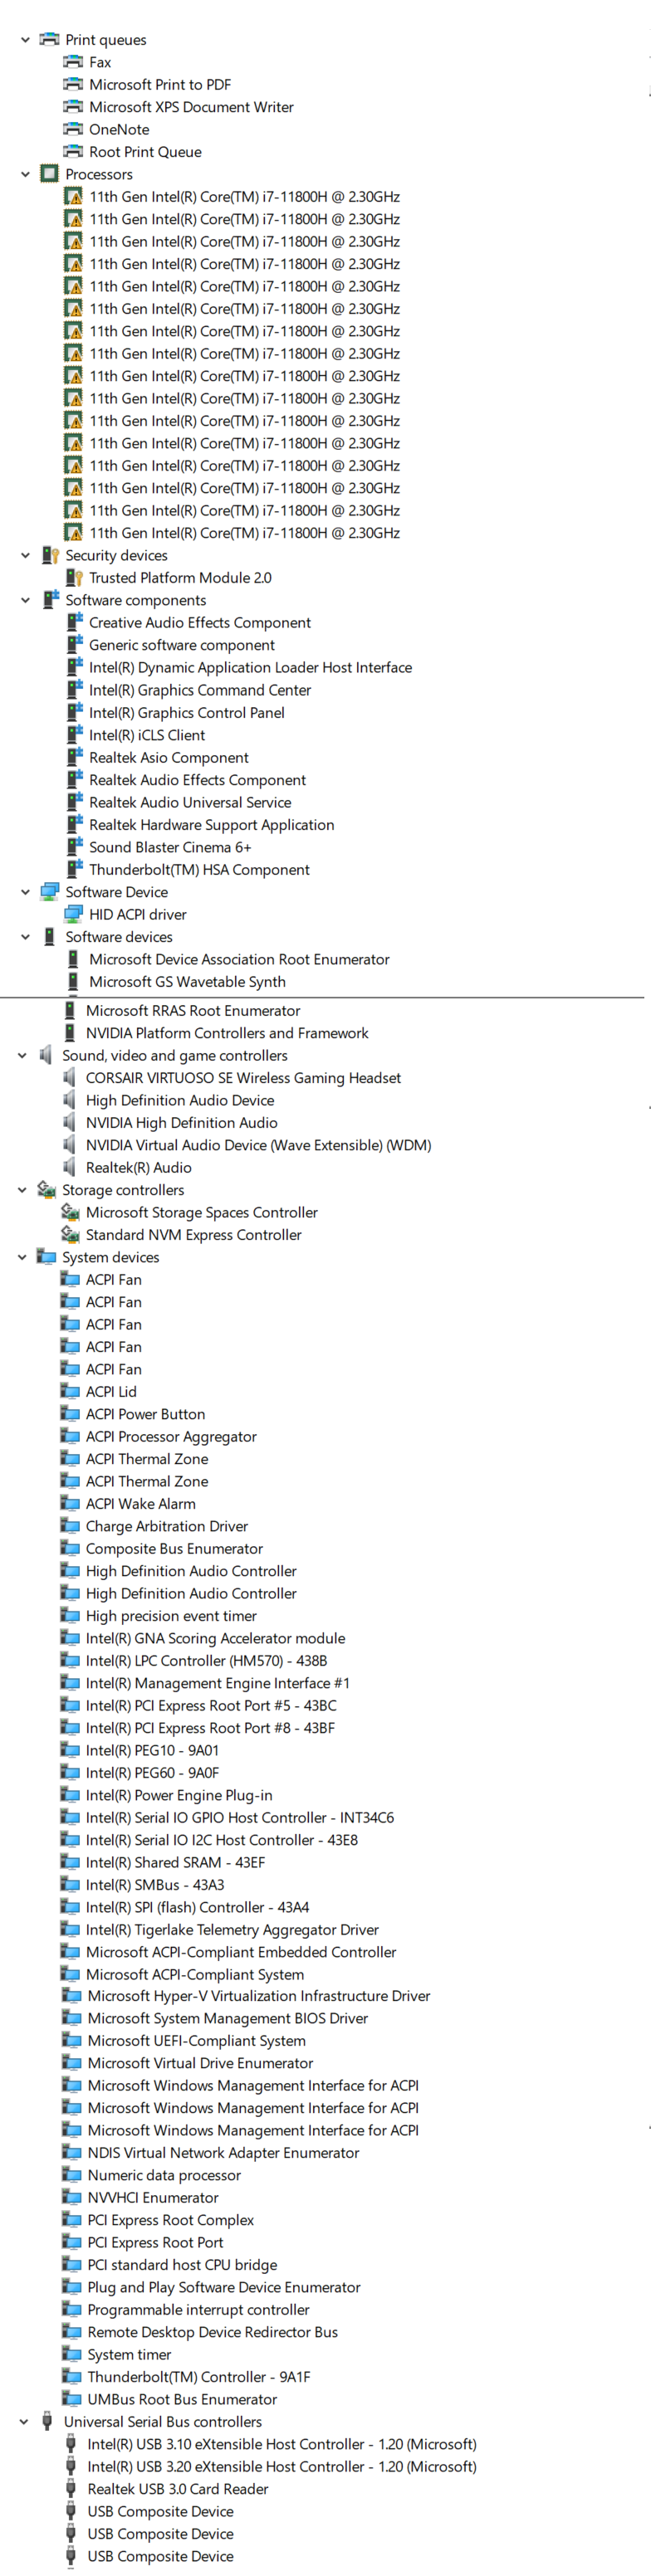Click the Fax printer icon

73,62
